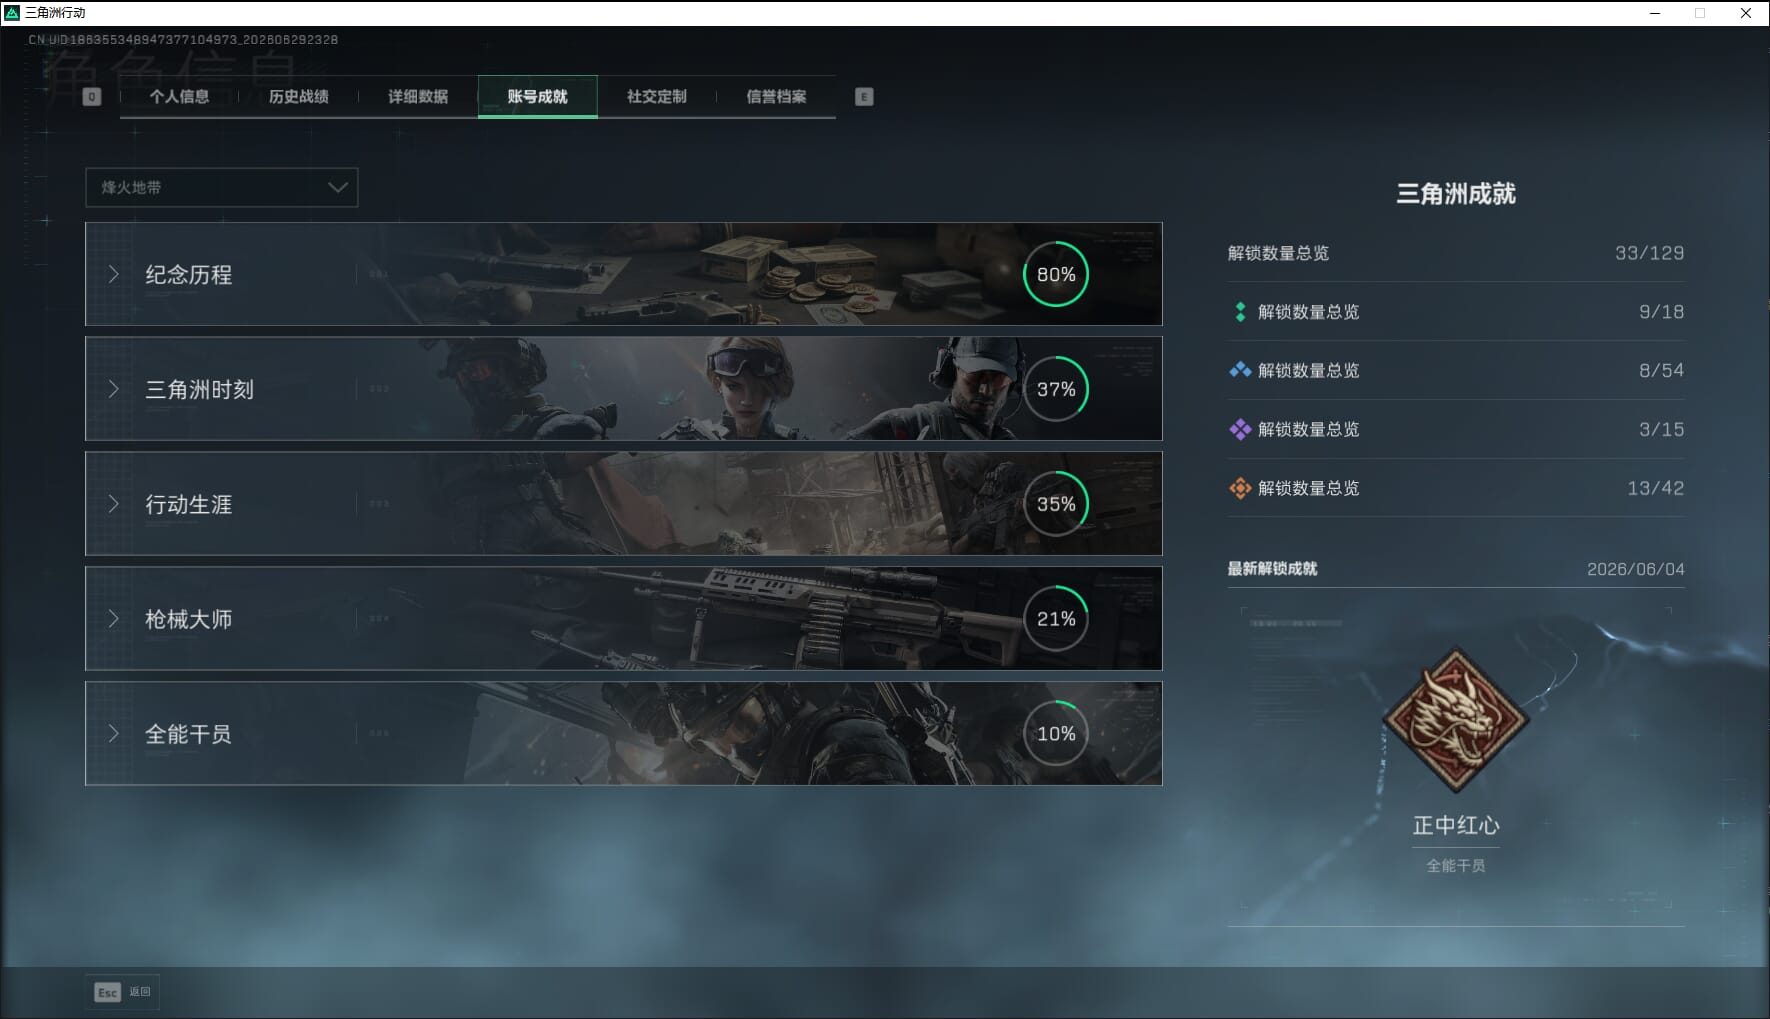
Task: Click the E key next-tab icon
Action: click(864, 97)
